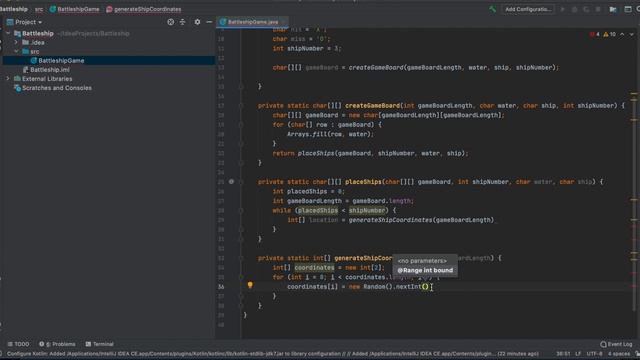Select the '<no parameters>' popup entry

tap(422, 261)
